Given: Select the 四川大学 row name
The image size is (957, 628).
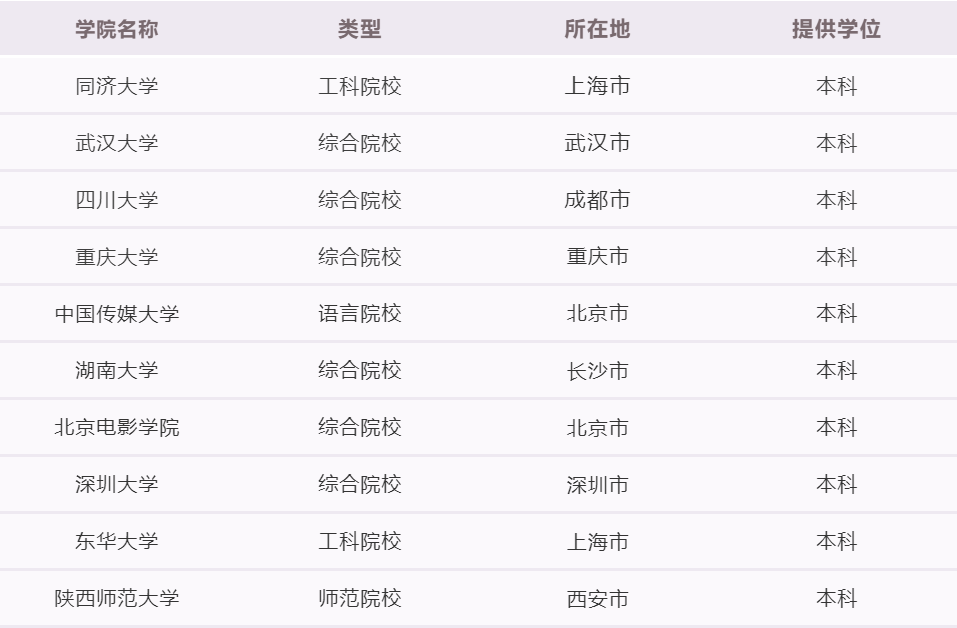Looking at the screenshot, I should [x=117, y=200].
